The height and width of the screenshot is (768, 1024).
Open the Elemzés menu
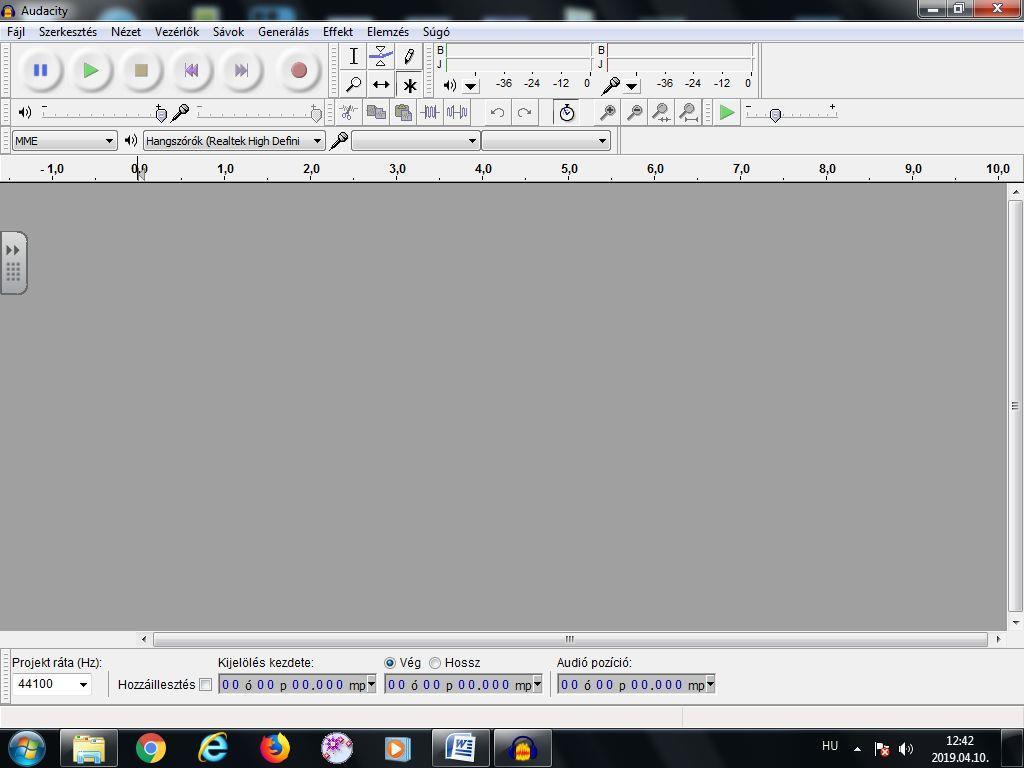point(388,31)
